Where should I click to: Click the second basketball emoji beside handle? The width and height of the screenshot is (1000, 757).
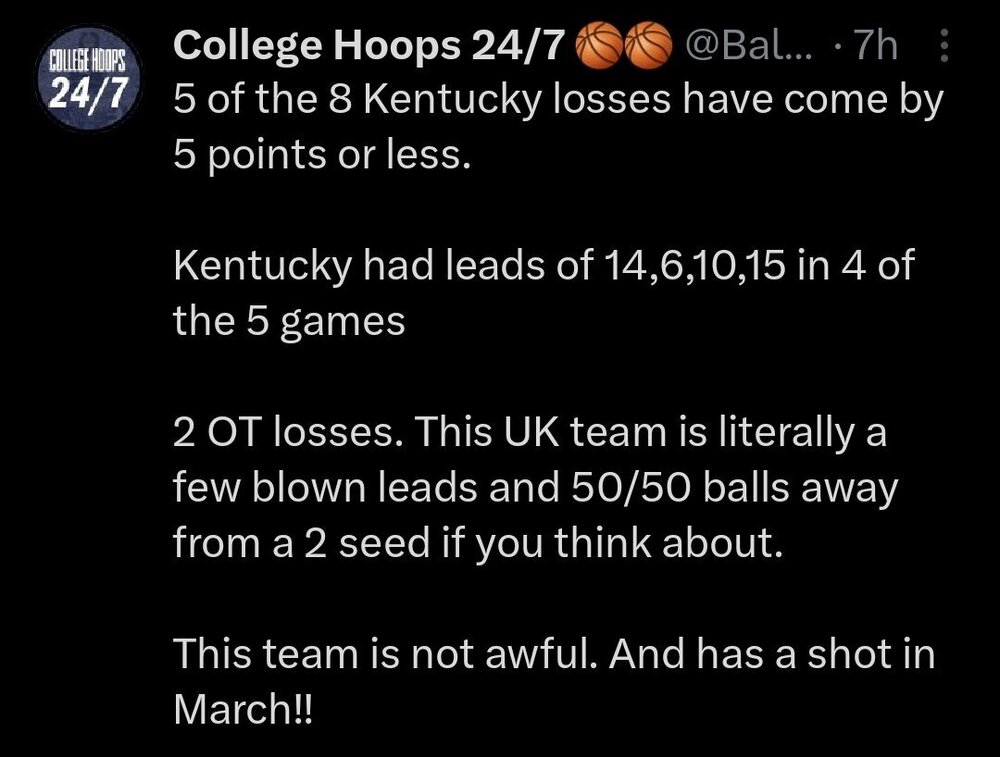pyautogui.click(x=649, y=45)
